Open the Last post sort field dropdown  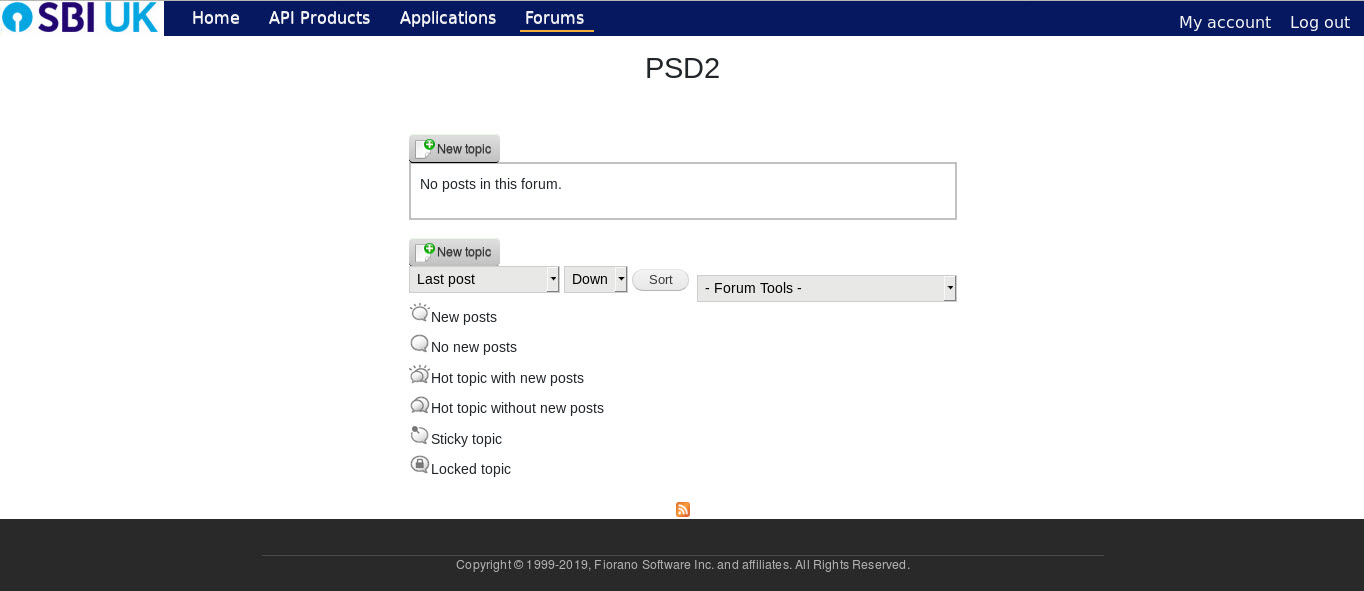point(484,279)
